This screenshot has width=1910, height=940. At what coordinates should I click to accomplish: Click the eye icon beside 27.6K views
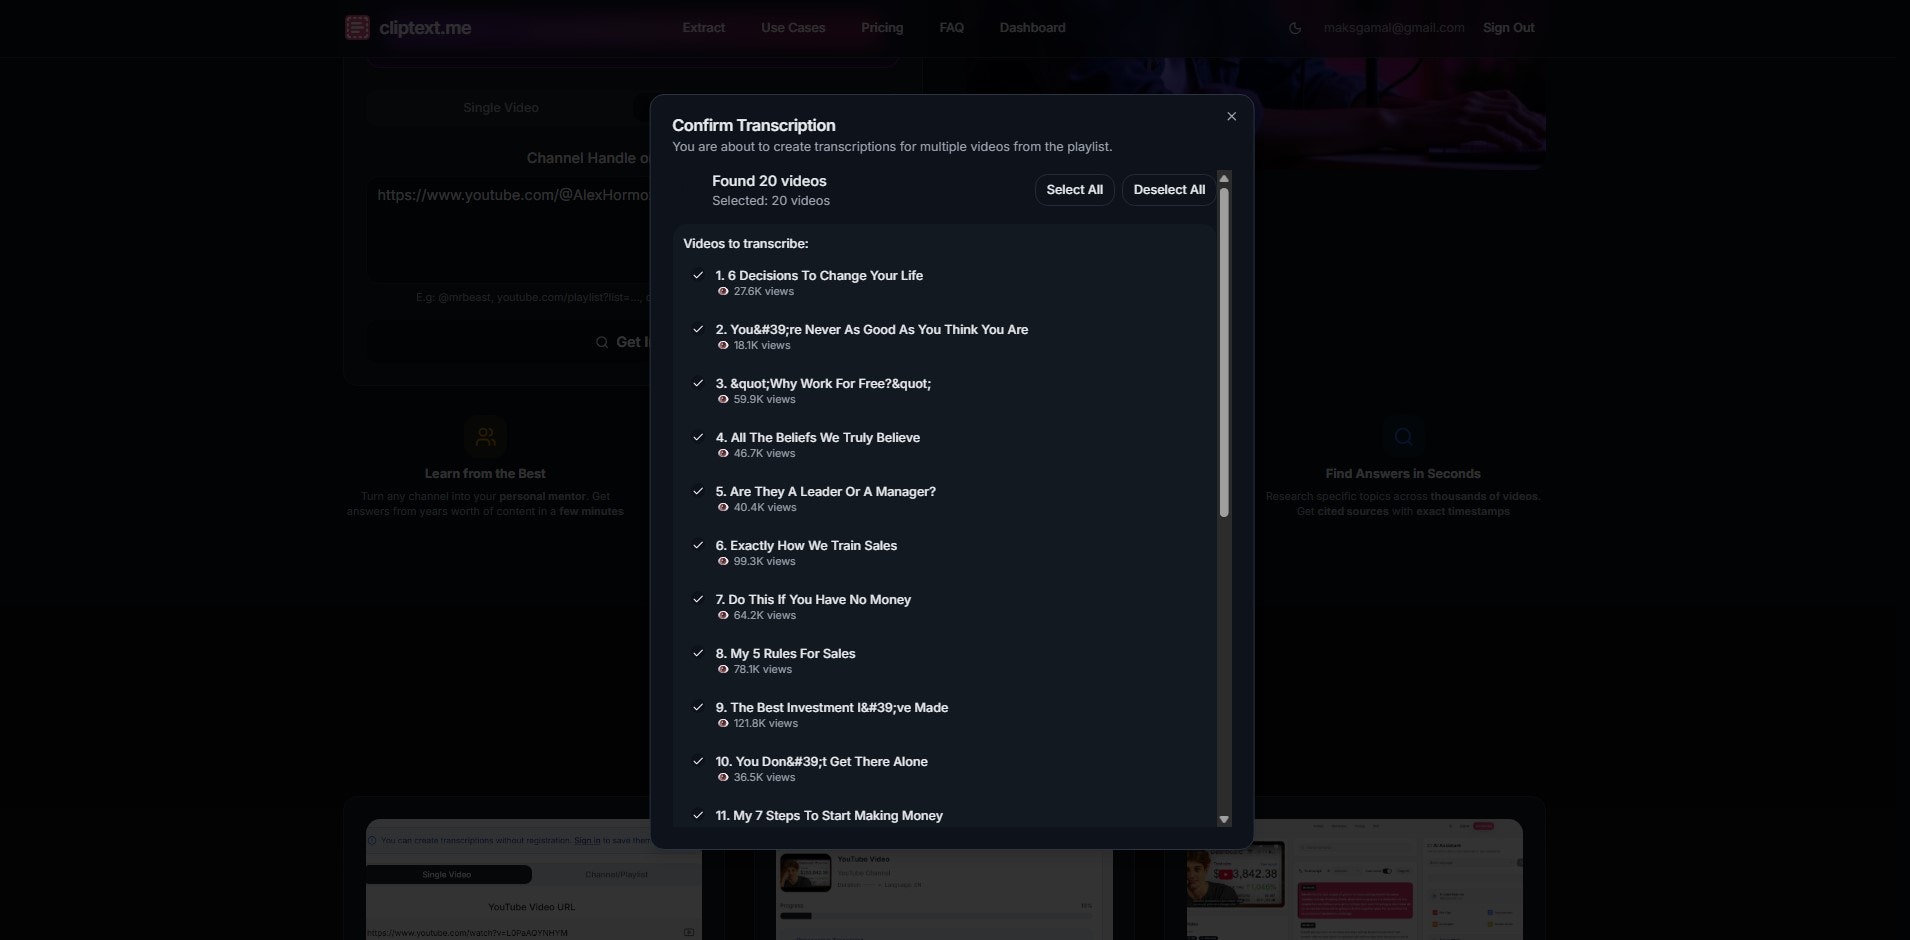(x=723, y=292)
